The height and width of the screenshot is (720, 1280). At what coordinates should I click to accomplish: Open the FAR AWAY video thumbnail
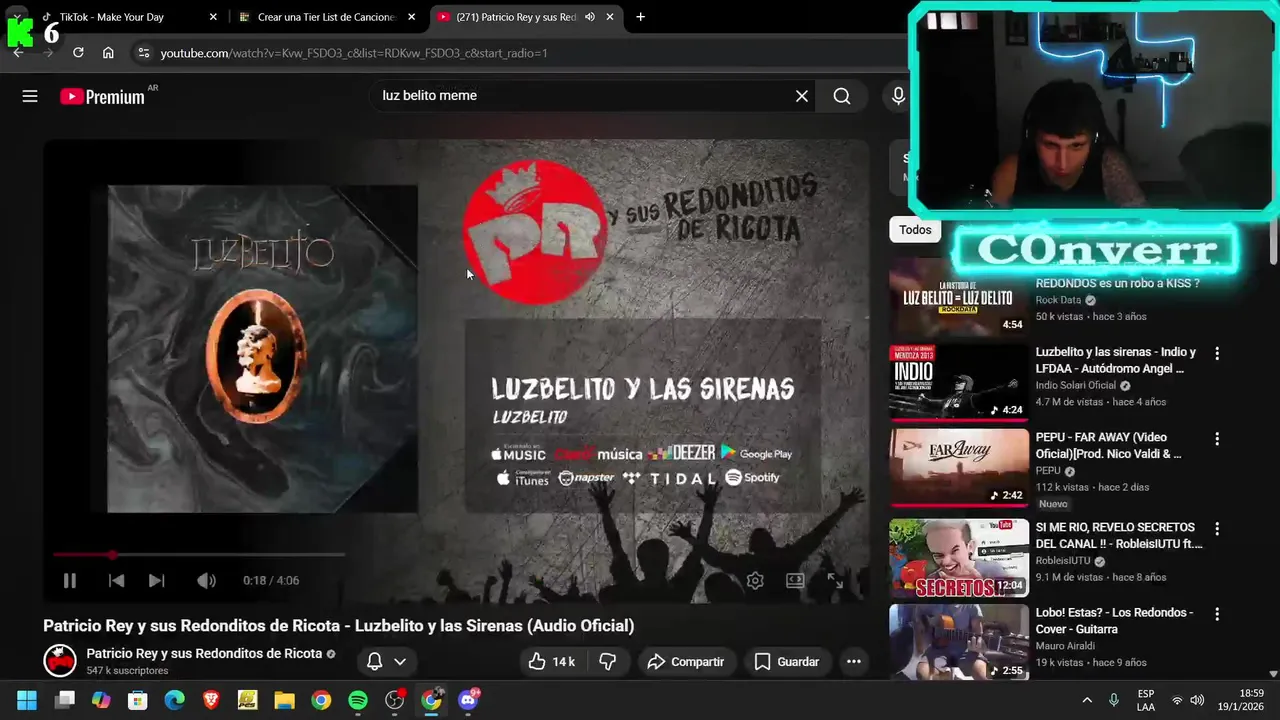(959, 468)
